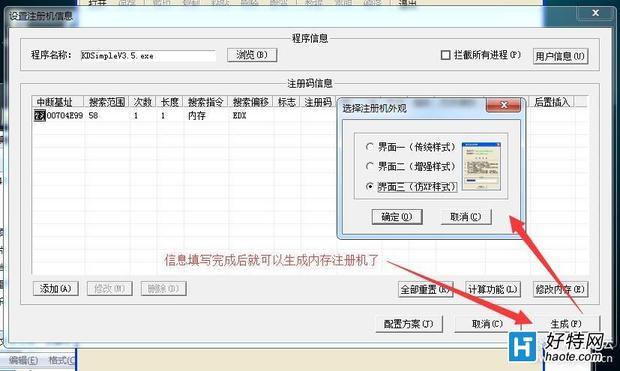The height and width of the screenshot is (371, 620).
Task: Click the 长度 column header
Action: (170, 102)
